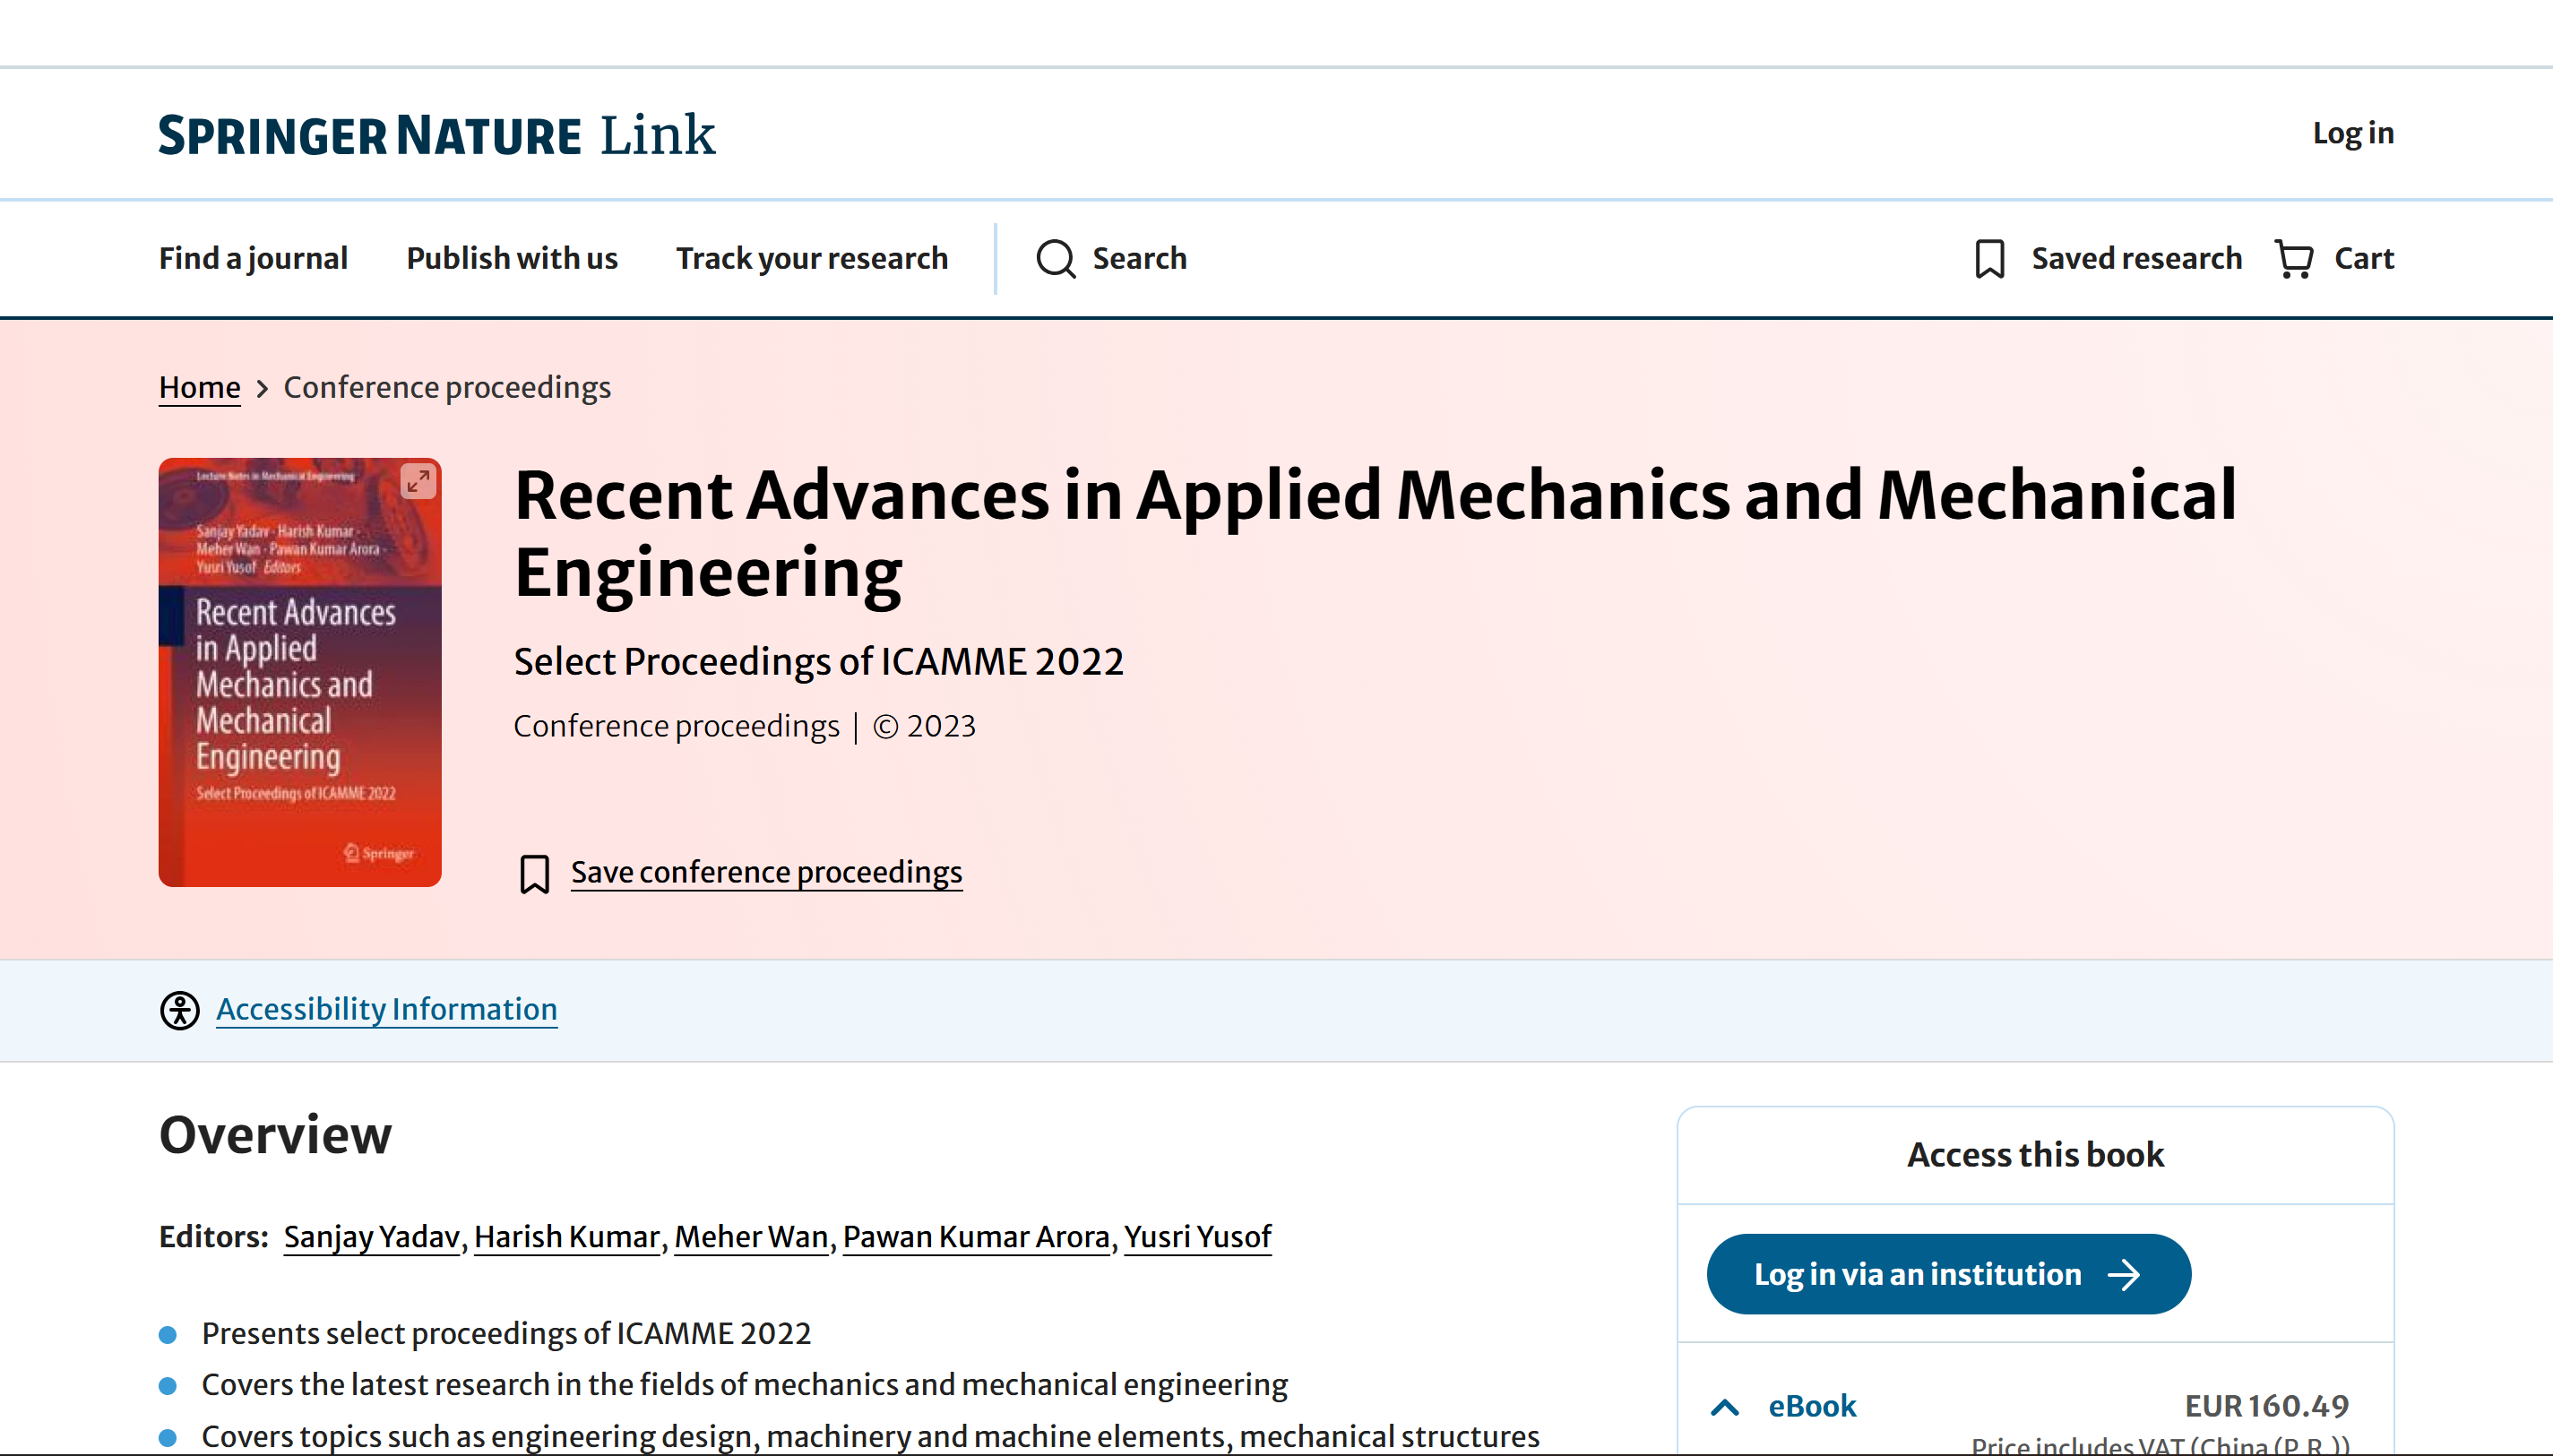Go to the Home breadcrumb link
The height and width of the screenshot is (1456, 2553).
[200, 387]
